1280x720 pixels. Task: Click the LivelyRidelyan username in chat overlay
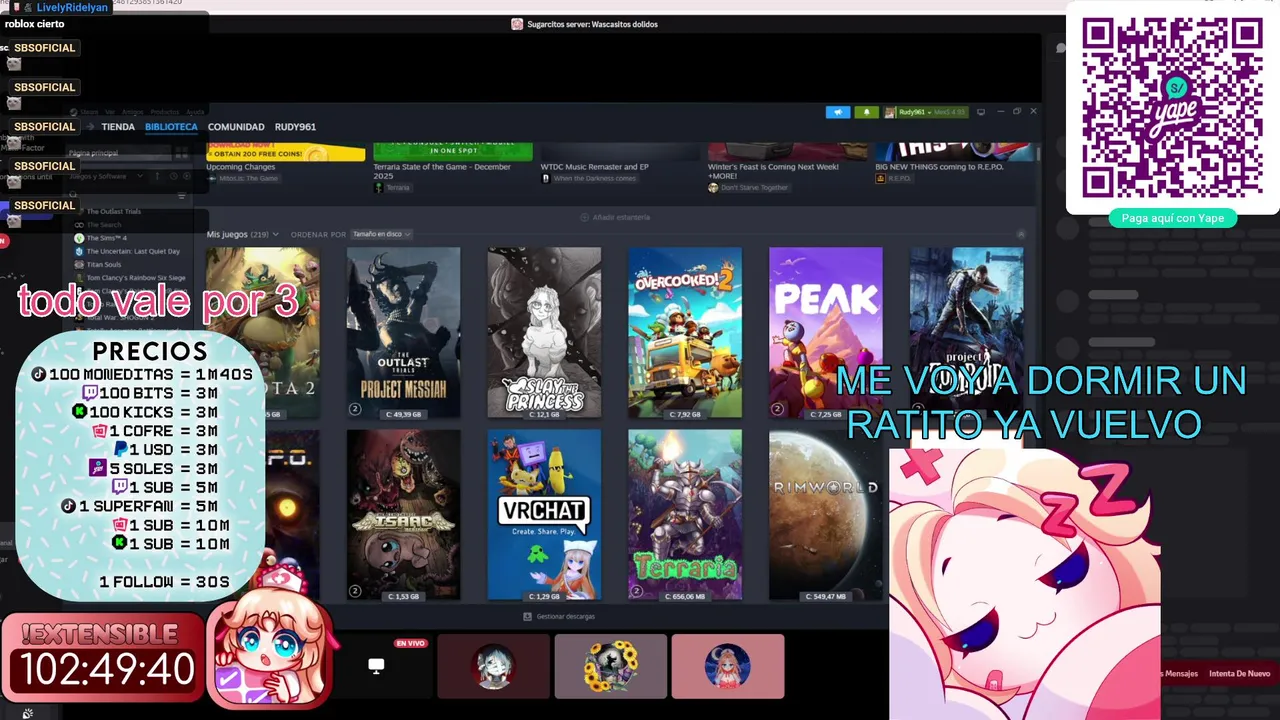(73, 7)
